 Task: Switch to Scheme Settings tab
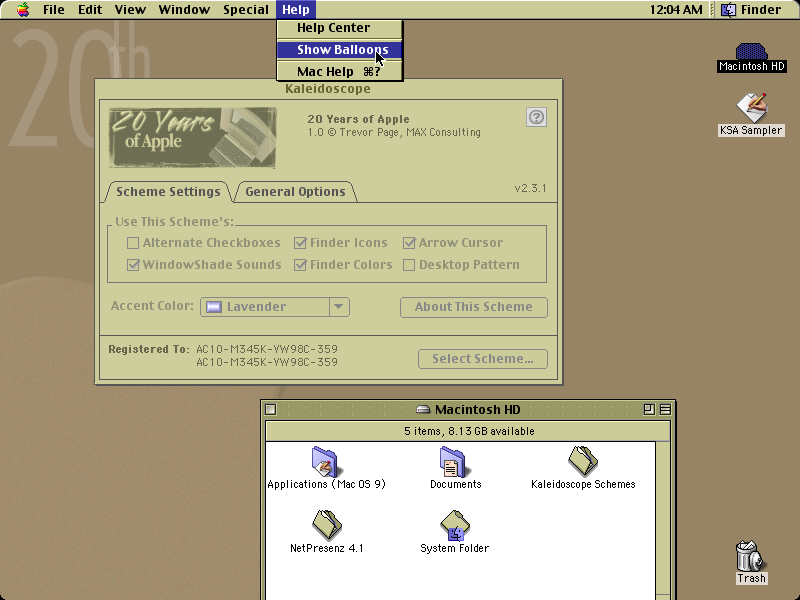pos(168,192)
